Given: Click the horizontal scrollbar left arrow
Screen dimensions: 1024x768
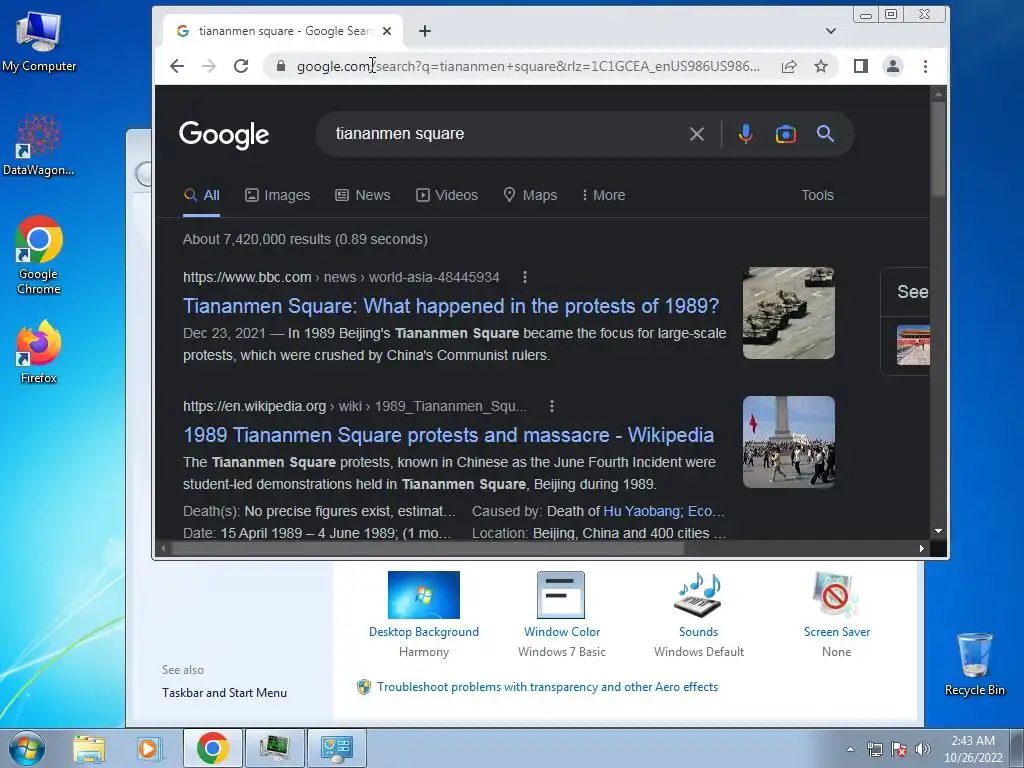Looking at the screenshot, I should pyautogui.click(x=163, y=549).
